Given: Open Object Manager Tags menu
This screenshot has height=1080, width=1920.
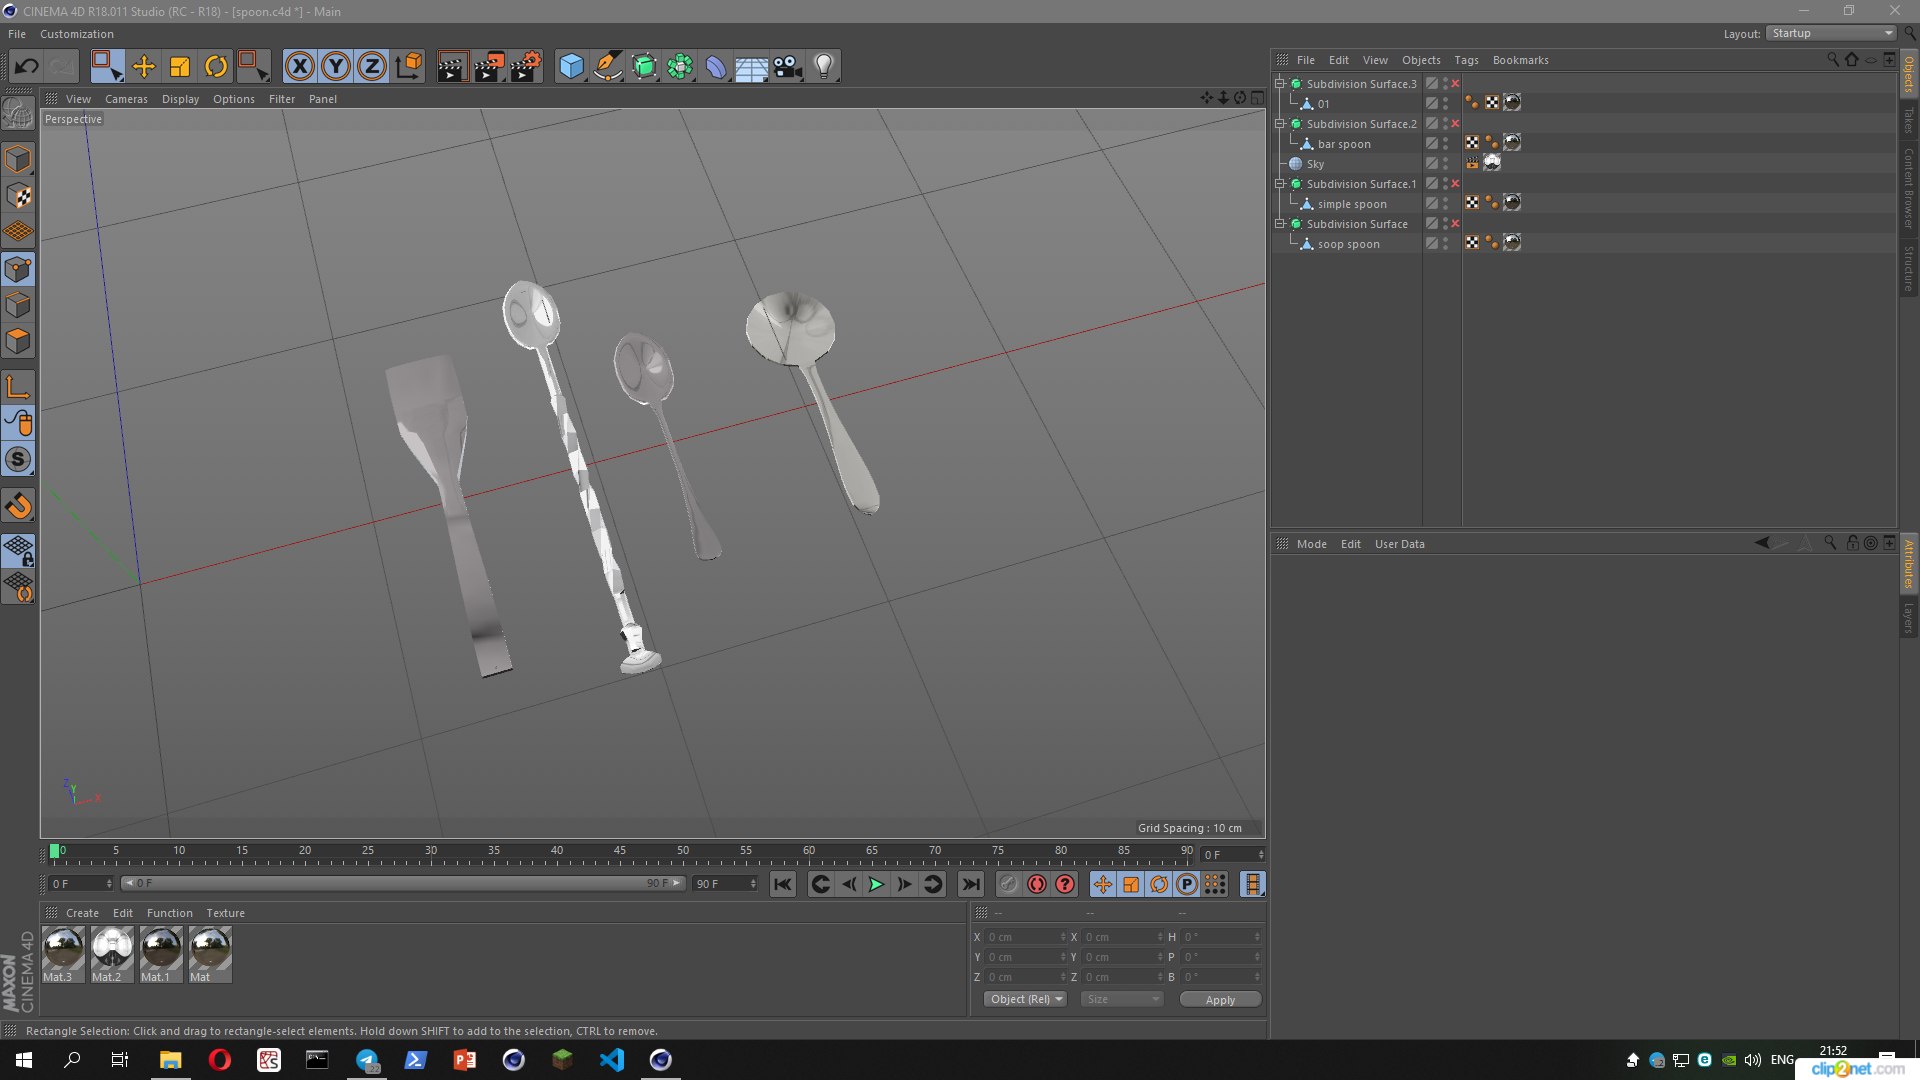Looking at the screenshot, I should click(1466, 60).
